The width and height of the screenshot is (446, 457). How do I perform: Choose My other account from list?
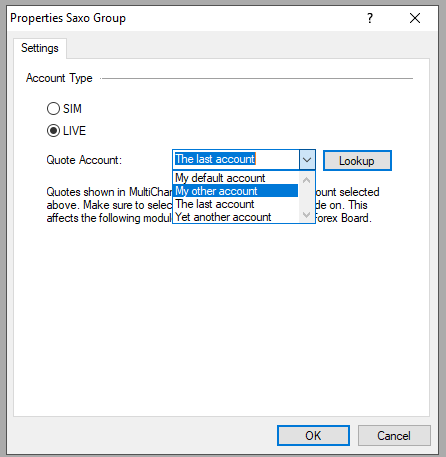point(236,191)
